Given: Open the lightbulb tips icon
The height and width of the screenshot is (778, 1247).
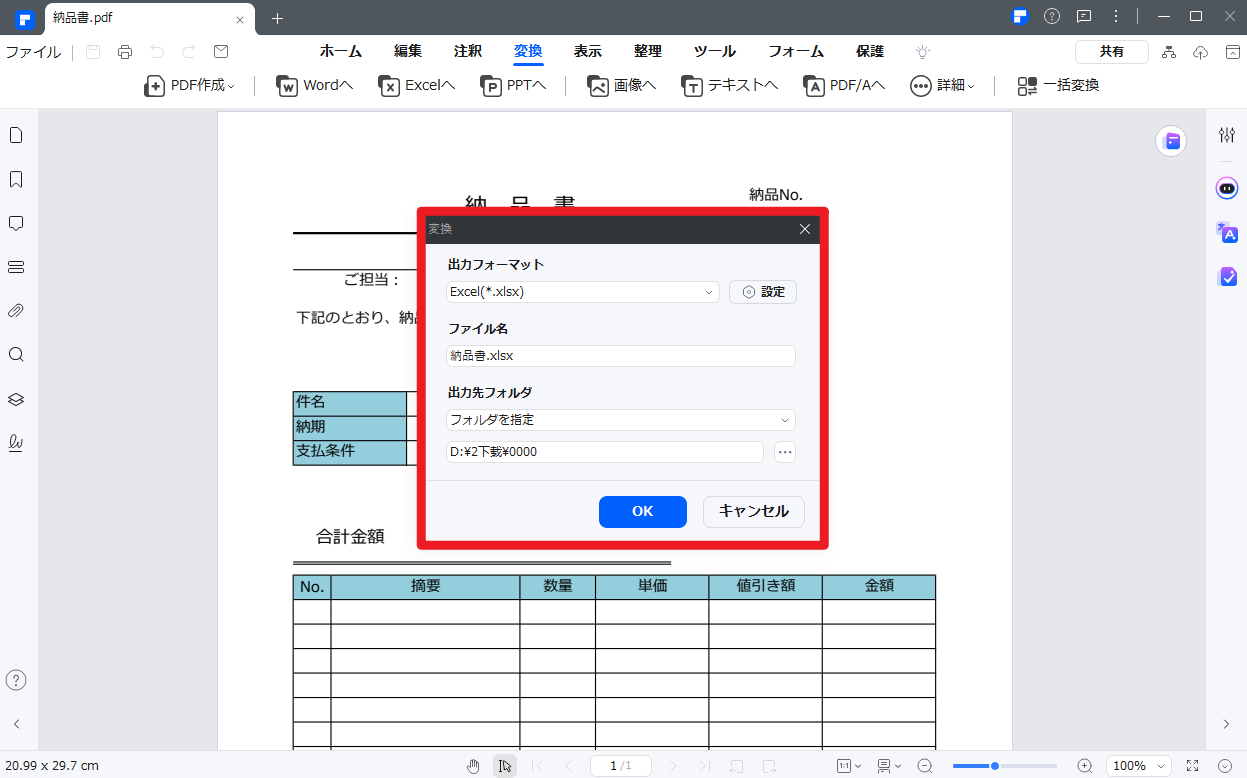Looking at the screenshot, I should pos(923,52).
